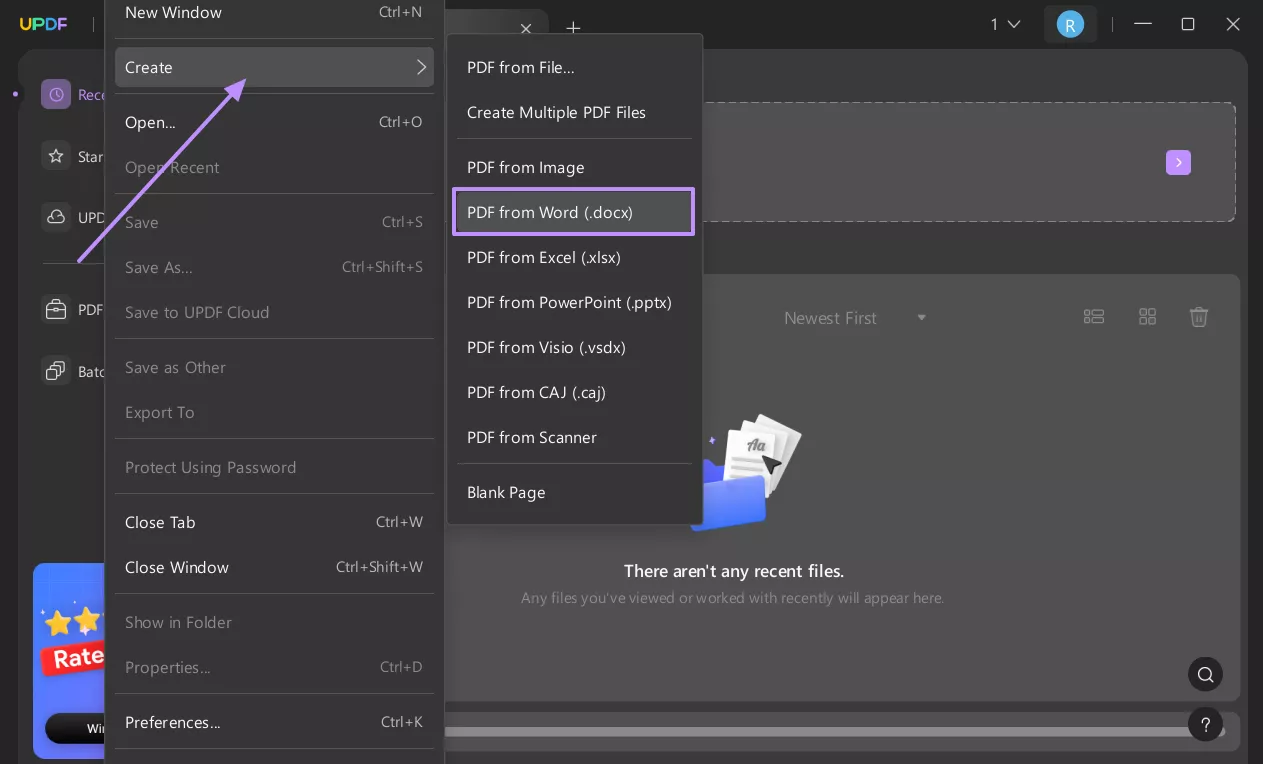The height and width of the screenshot is (764, 1263).
Task: Open the help question mark icon
Action: click(x=1205, y=724)
